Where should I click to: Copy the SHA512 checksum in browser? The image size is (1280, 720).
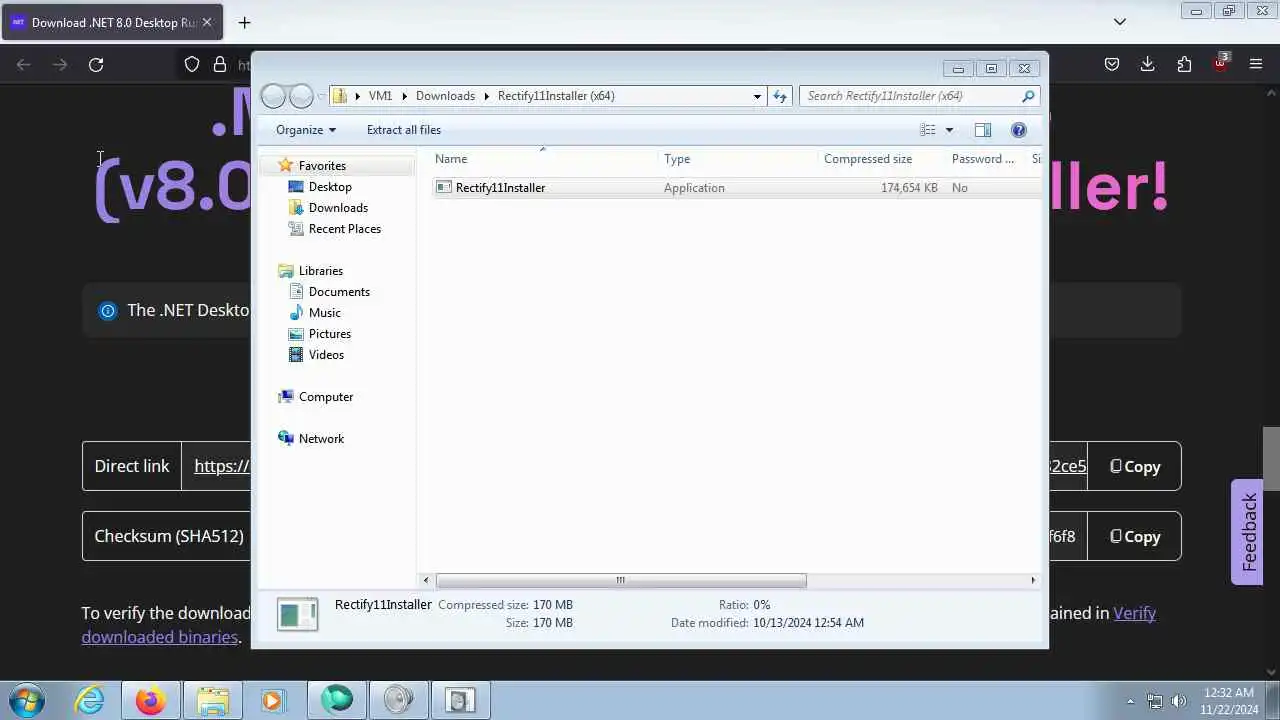coord(1135,536)
